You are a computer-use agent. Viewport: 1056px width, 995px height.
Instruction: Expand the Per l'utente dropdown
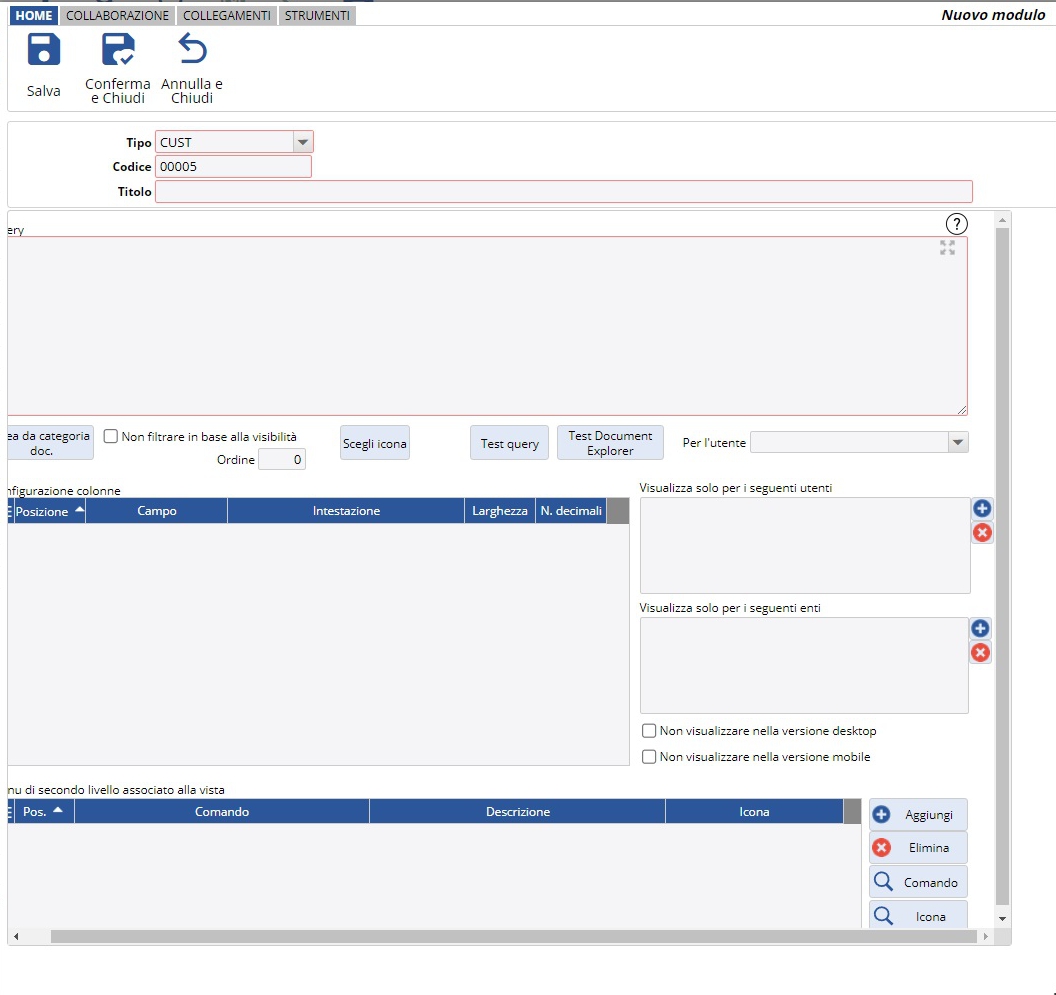coord(957,442)
